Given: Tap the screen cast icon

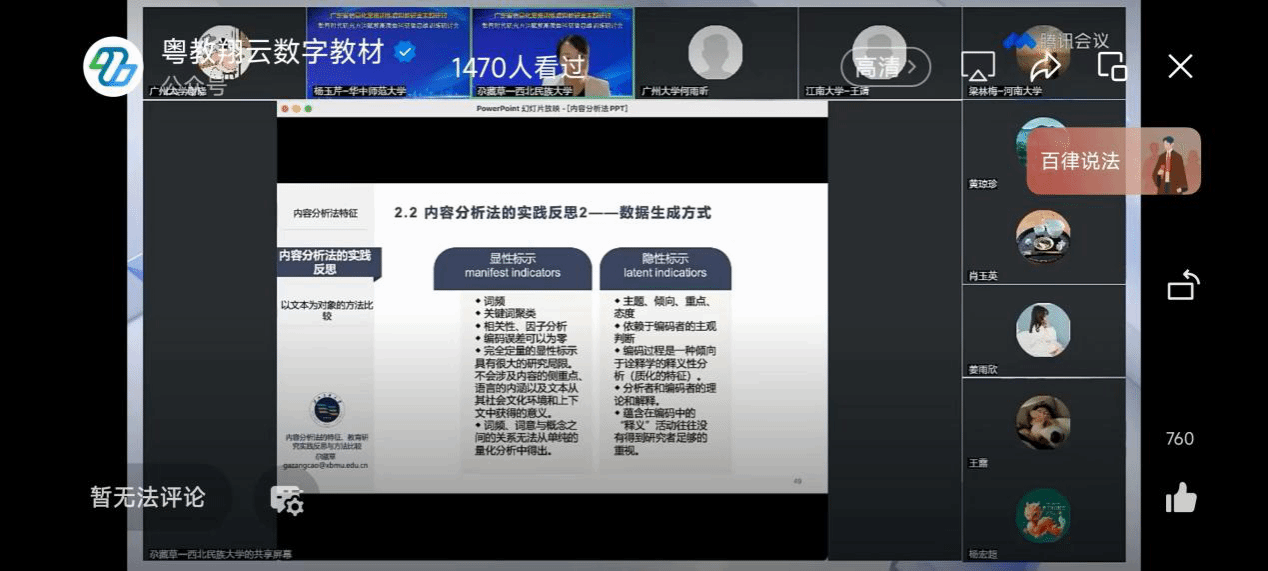Looking at the screenshot, I should click(977, 66).
